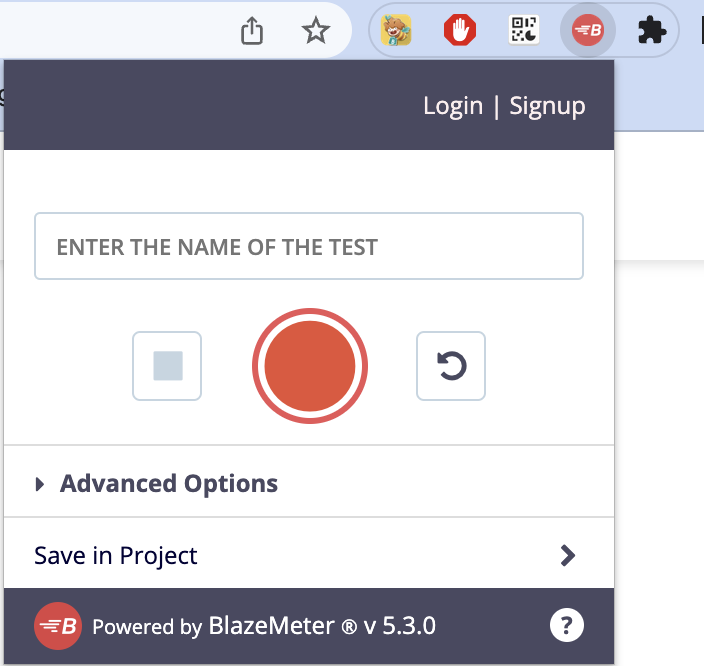Click the browser address bar
The width and height of the screenshot is (704, 666).
(x=120, y=32)
